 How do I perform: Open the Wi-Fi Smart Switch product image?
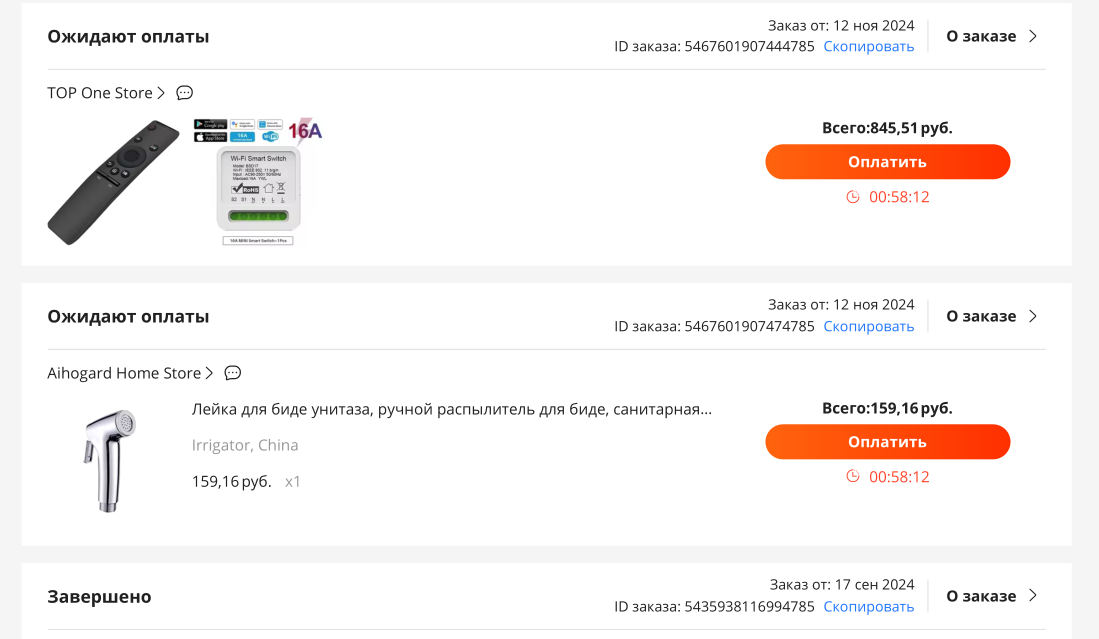pyautogui.click(x=258, y=182)
